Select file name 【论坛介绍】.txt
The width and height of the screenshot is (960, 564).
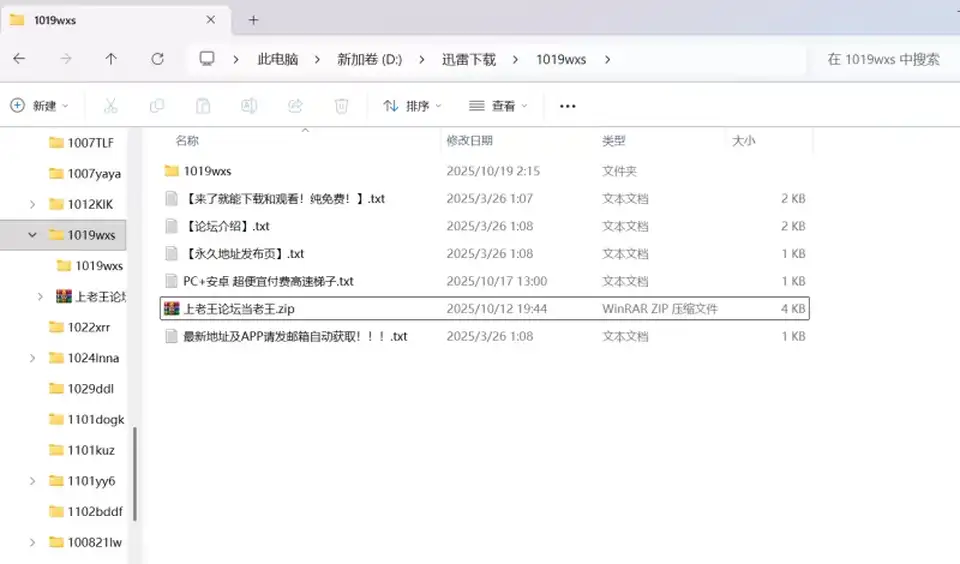(x=227, y=226)
